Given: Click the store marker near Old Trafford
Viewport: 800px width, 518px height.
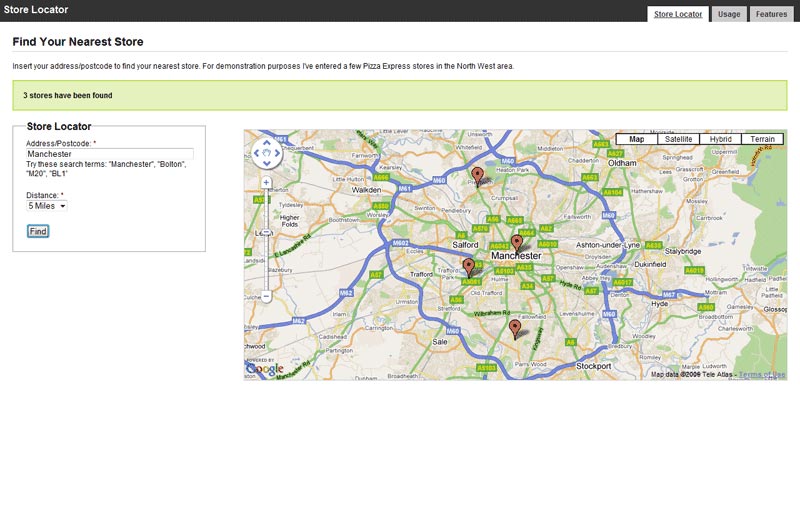Looking at the screenshot, I should click(468, 266).
